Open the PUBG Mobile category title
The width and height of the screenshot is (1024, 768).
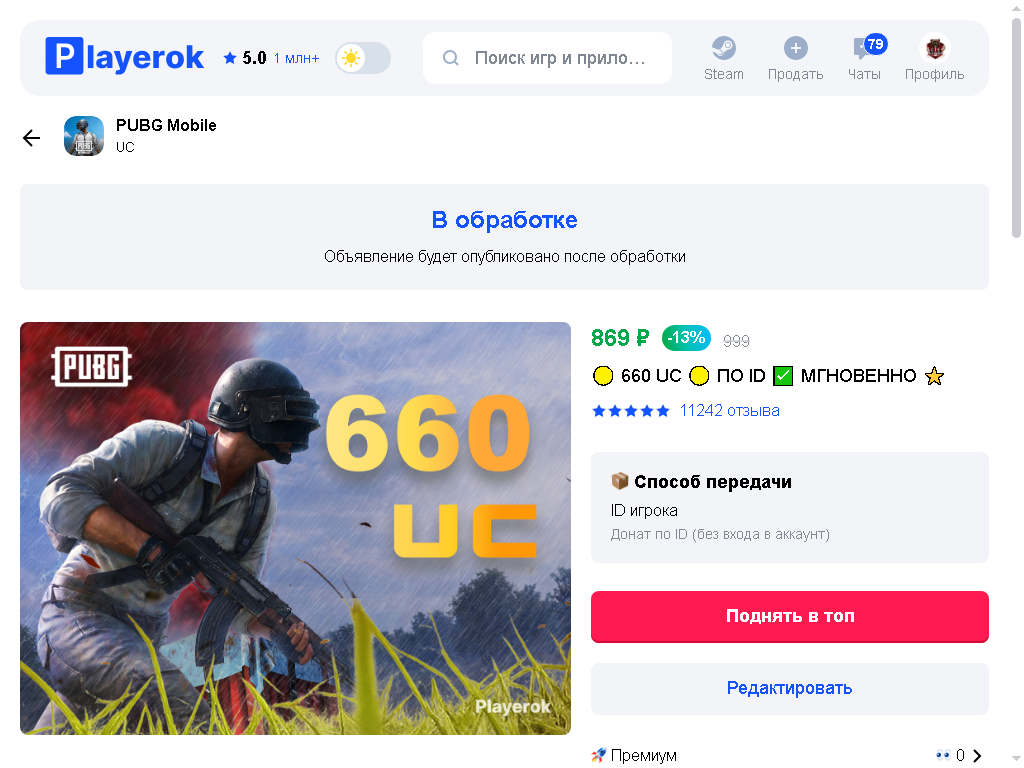(x=166, y=125)
